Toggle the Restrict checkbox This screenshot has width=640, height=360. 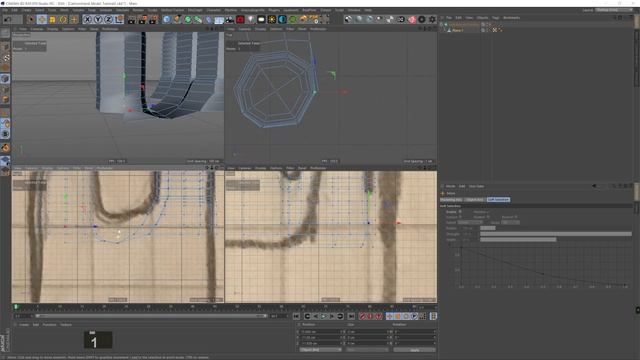click(x=516, y=217)
